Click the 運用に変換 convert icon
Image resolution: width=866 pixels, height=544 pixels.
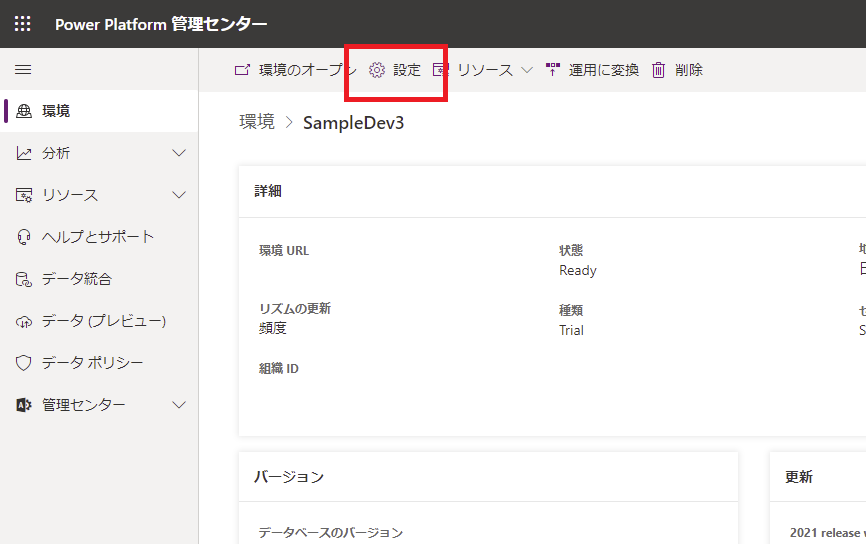click(553, 70)
